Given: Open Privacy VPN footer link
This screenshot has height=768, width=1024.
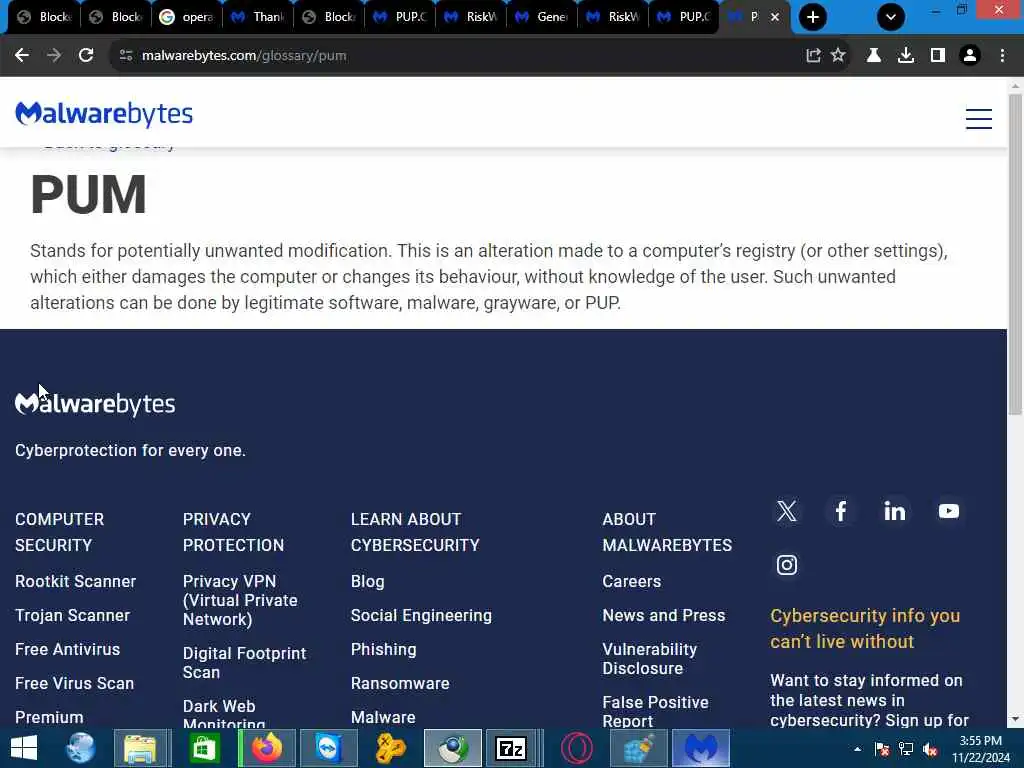Looking at the screenshot, I should (x=240, y=600).
